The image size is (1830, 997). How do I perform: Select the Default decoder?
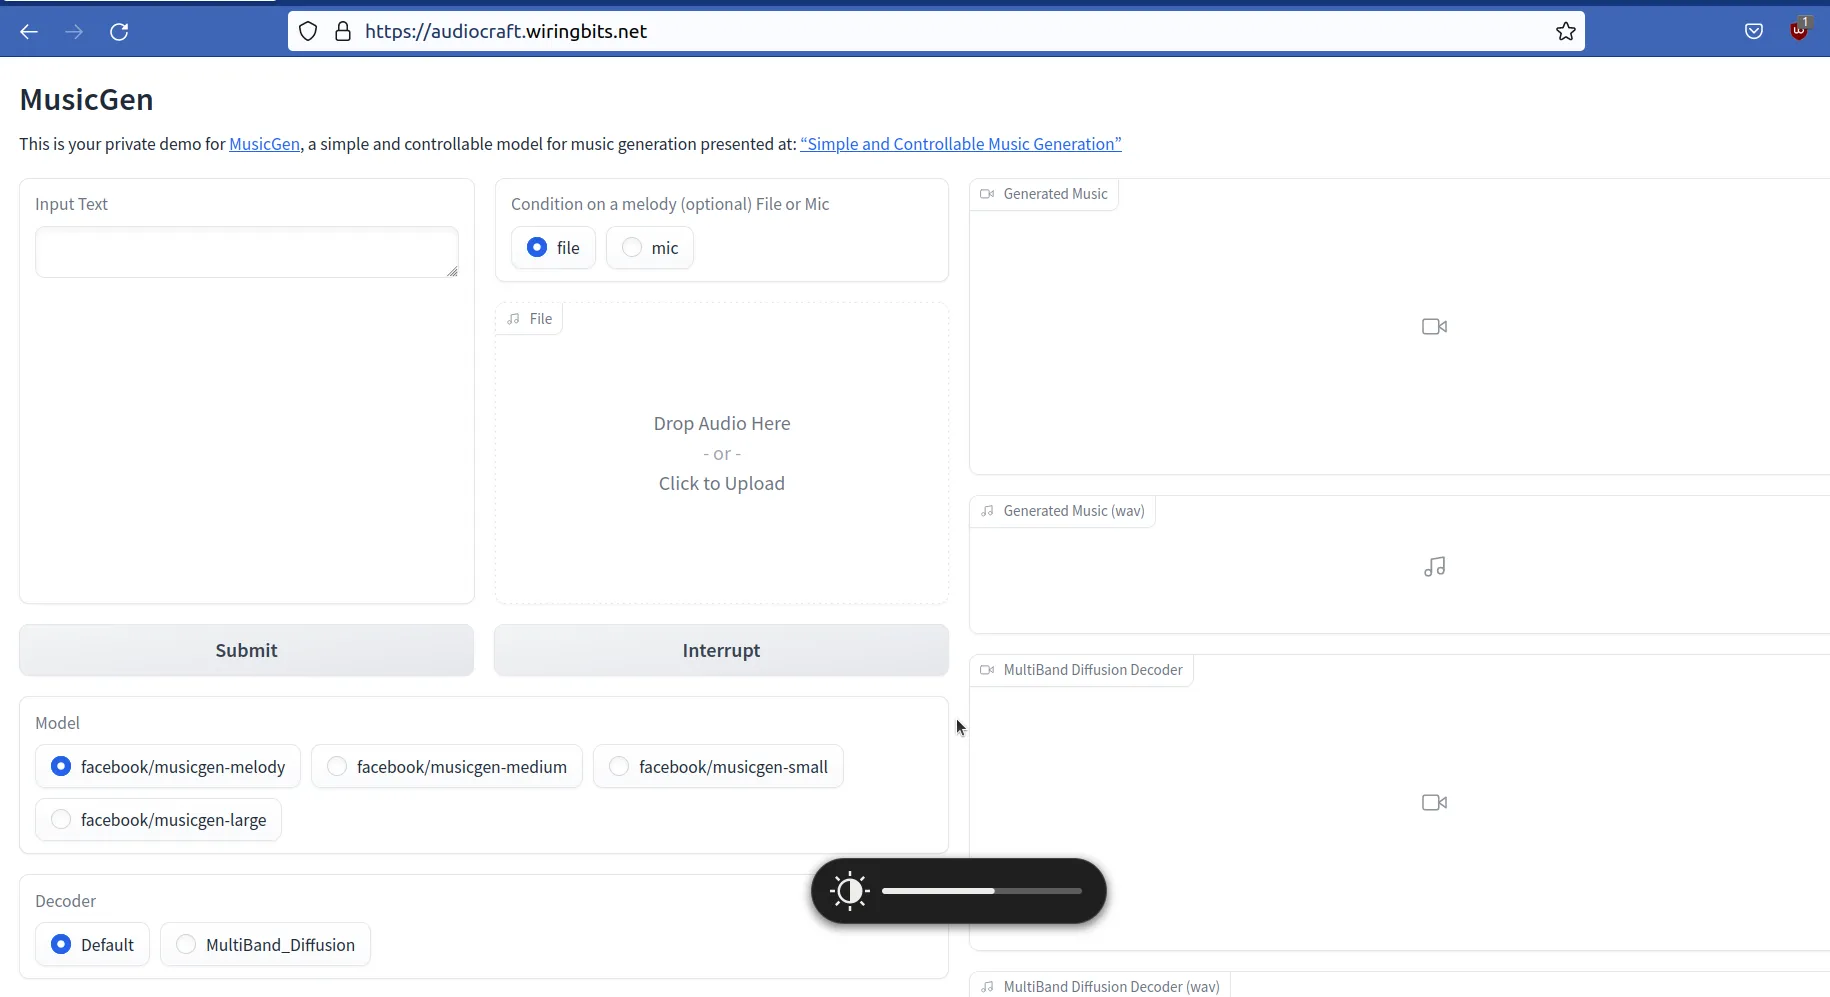coord(92,945)
